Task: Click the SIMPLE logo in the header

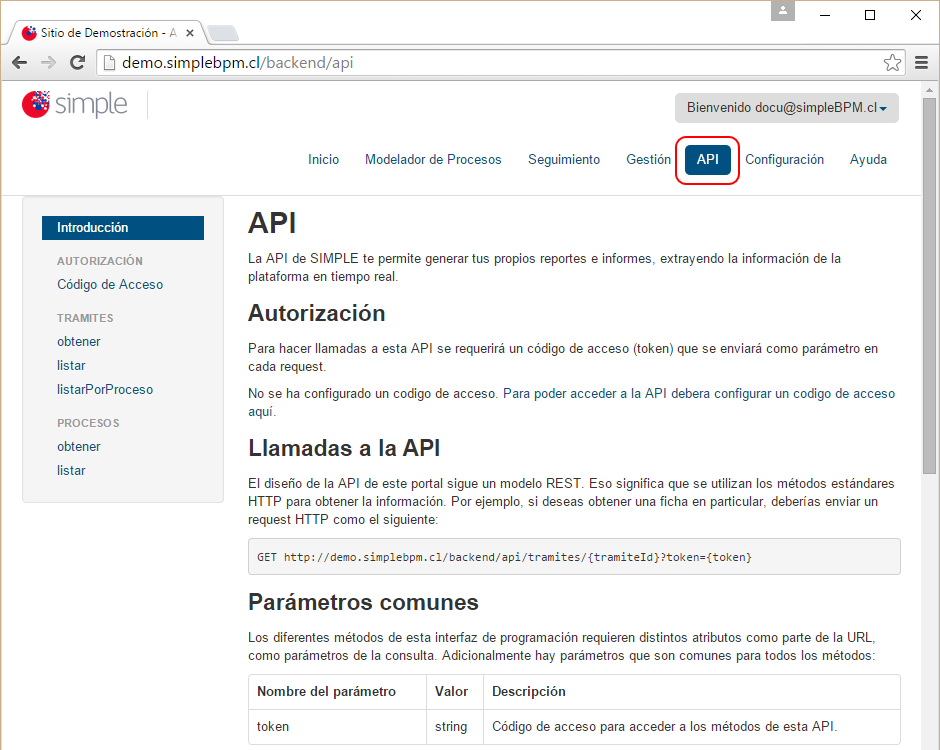Action: (x=74, y=104)
